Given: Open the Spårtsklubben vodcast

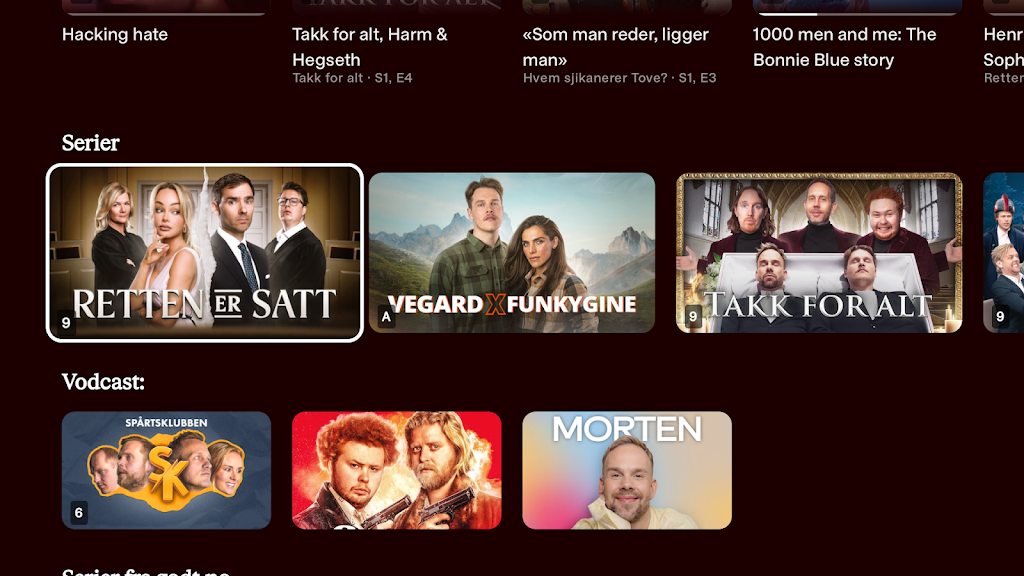Looking at the screenshot, I should [167, 470].
